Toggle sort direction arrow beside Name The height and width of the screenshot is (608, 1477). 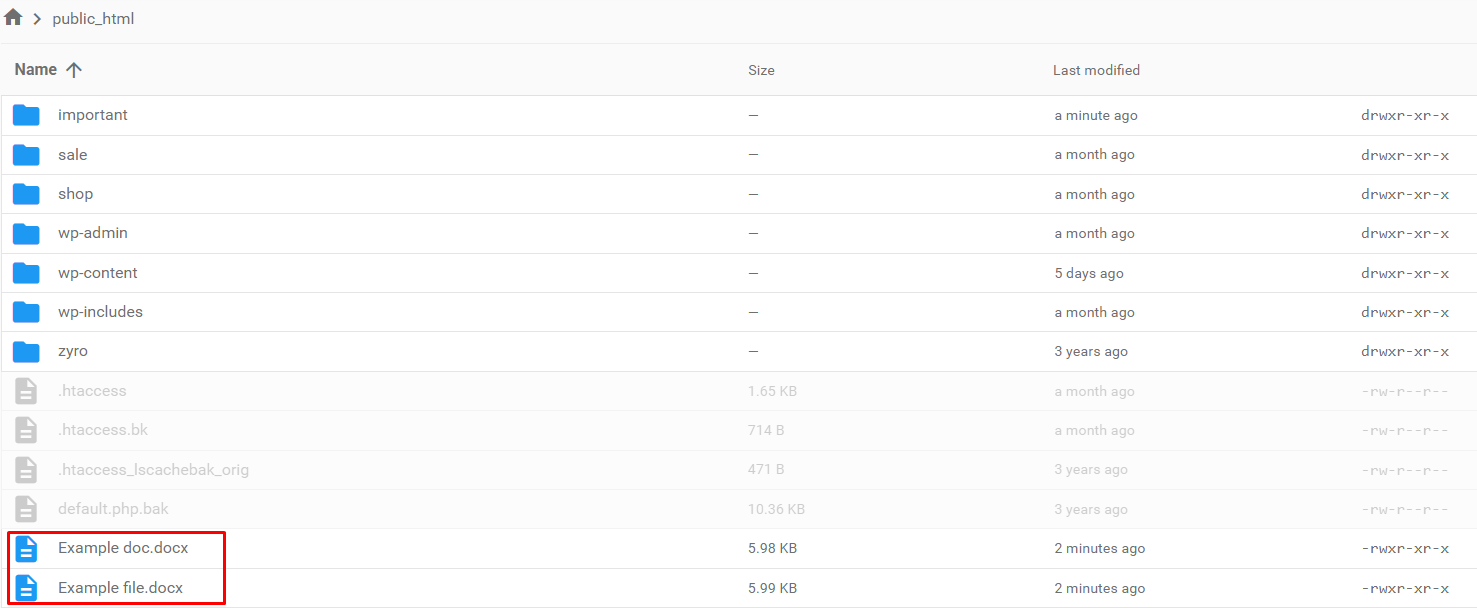74,70
